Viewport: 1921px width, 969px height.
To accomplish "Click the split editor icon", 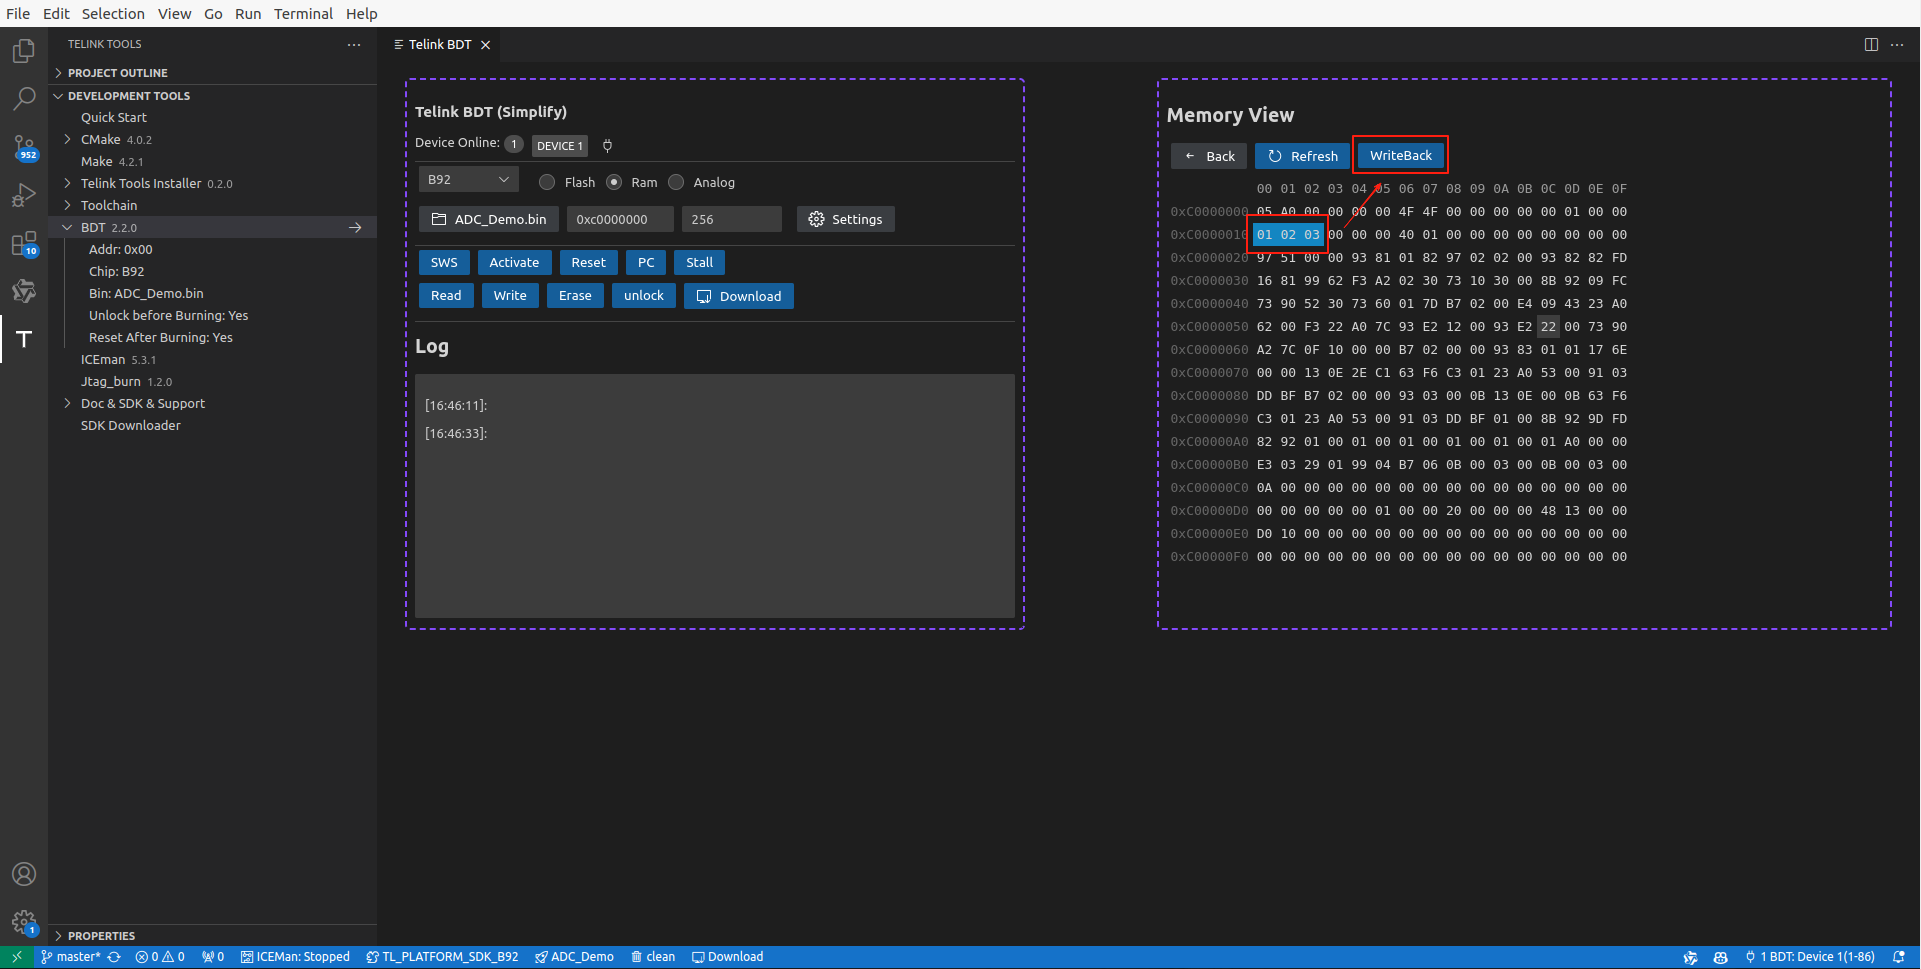I will click(x=1871, y=44).
